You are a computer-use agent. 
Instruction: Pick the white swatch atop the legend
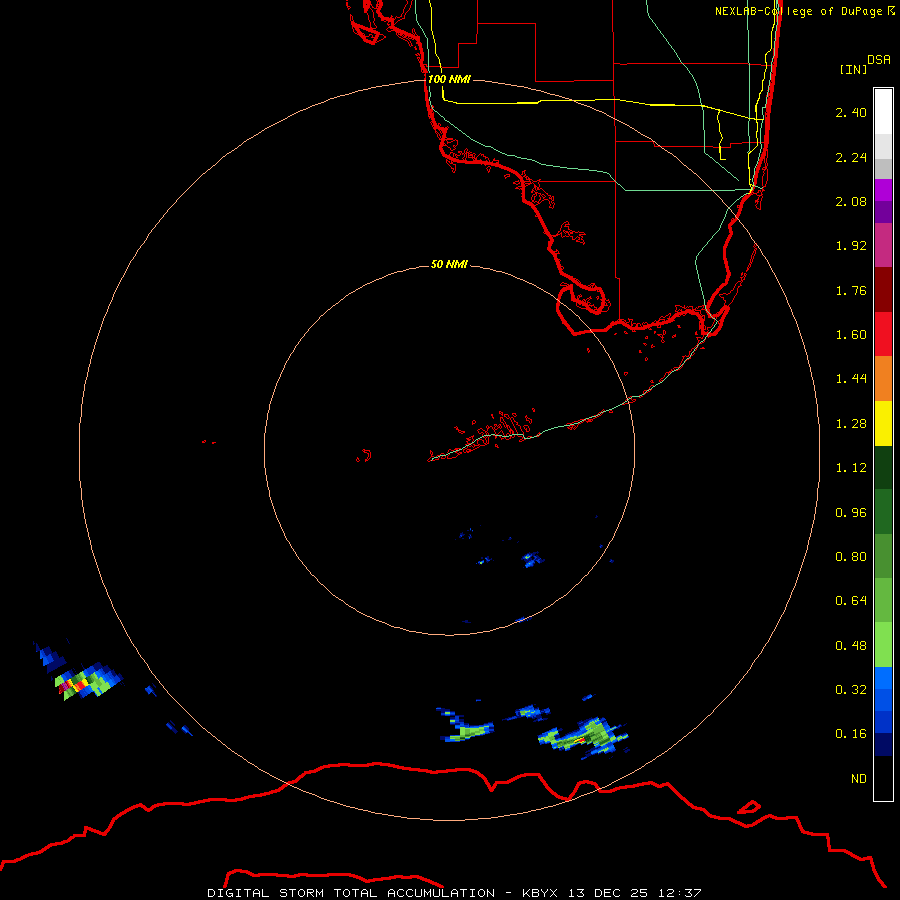pyautogui.click(x=883, y=111)
